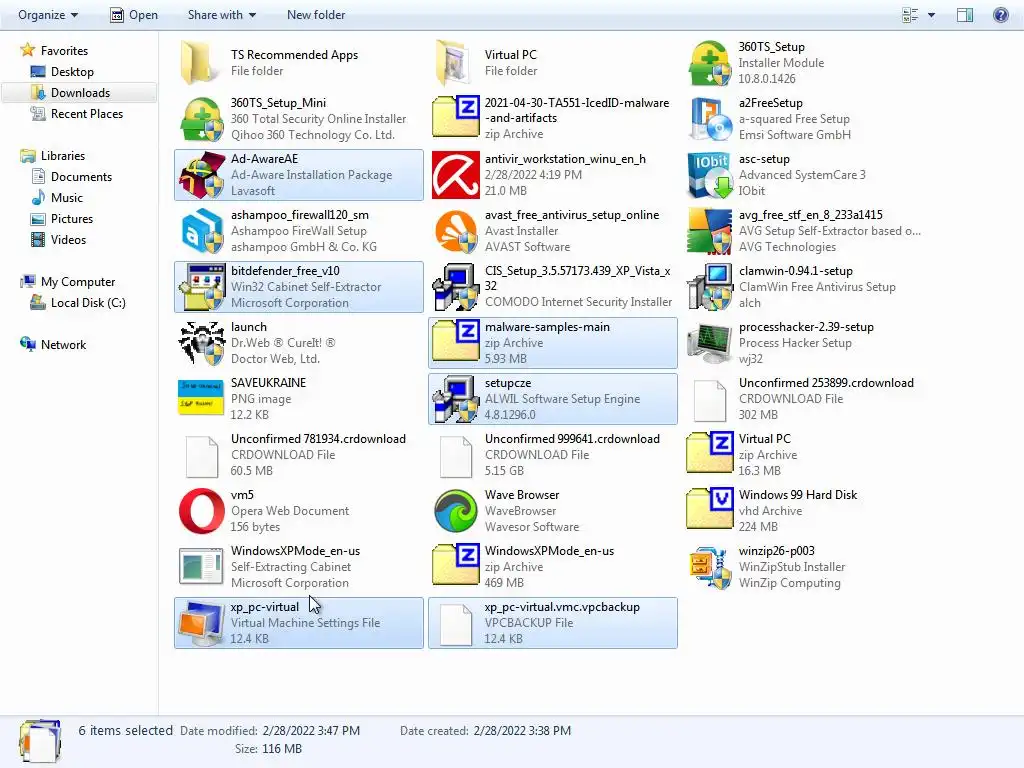Click Date modified value in details pane
Viewport: 1024px width, 768px height.
[311, 730]
